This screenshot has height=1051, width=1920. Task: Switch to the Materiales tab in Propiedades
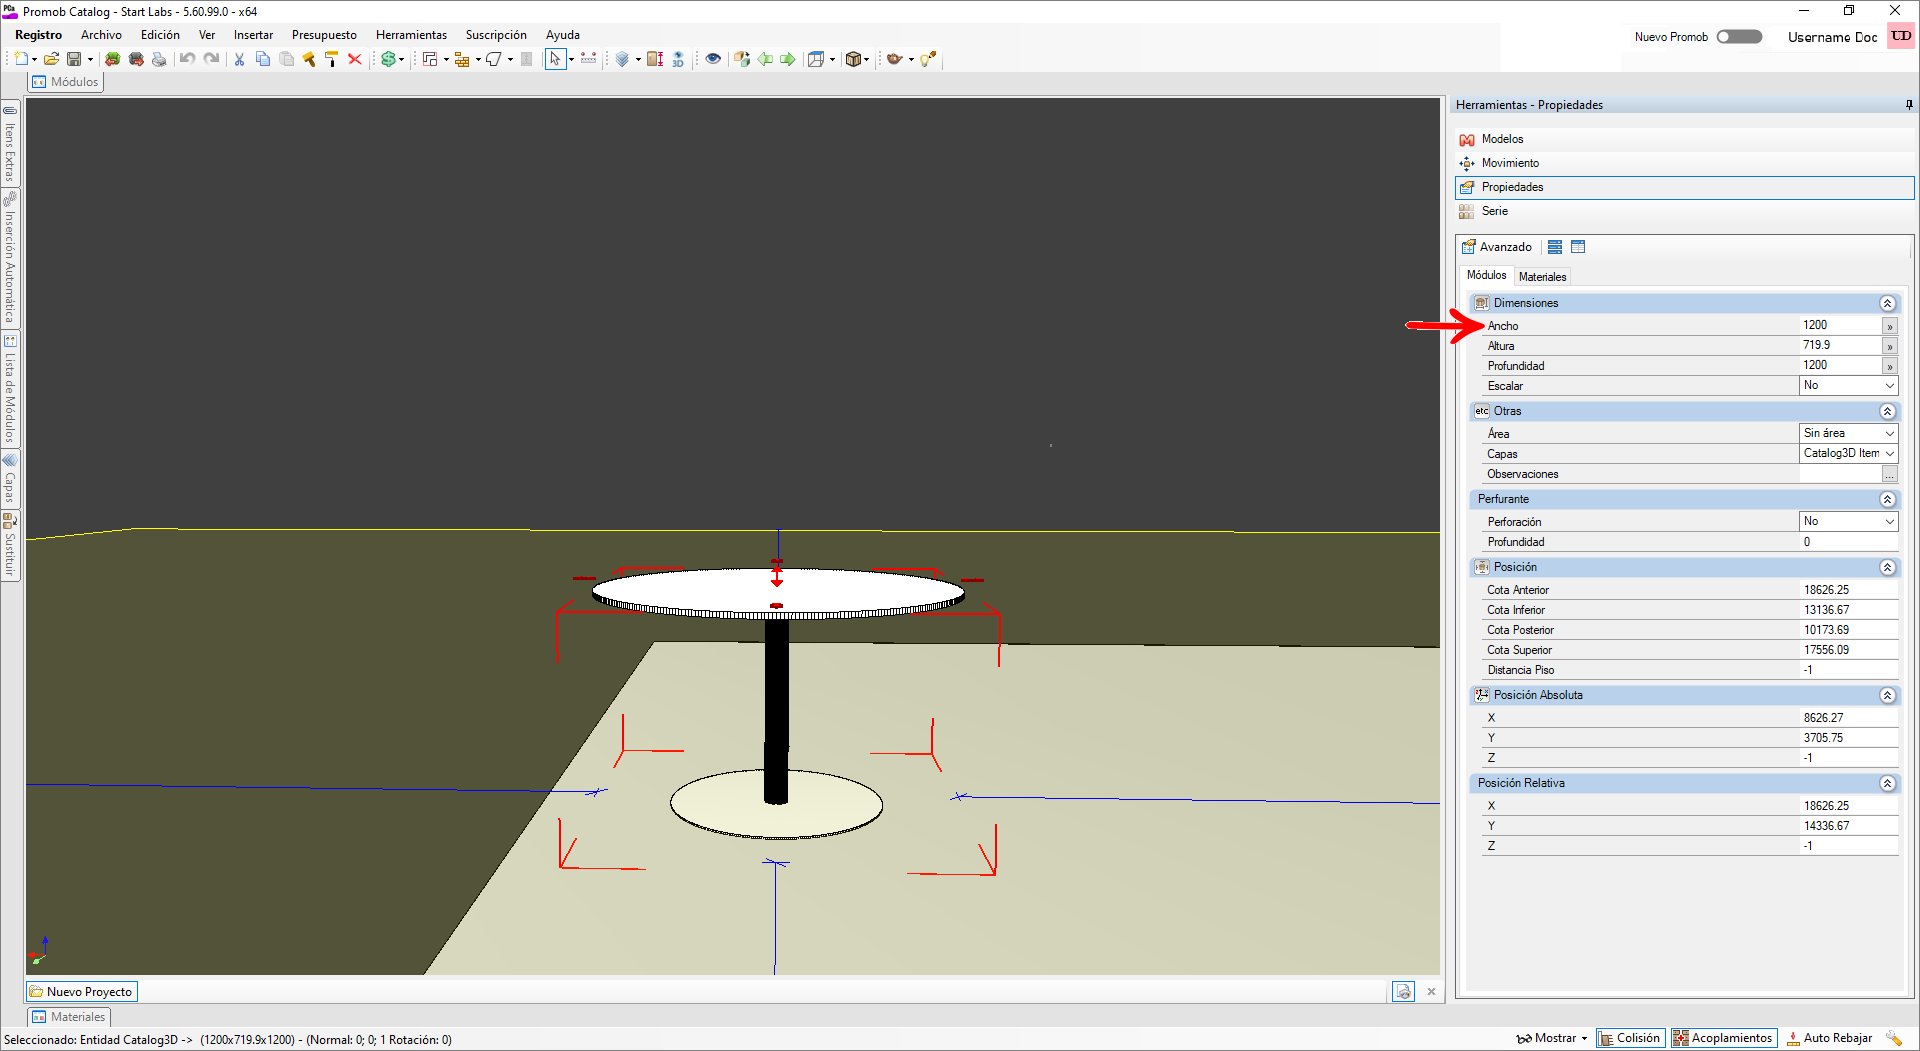point(1542,277)
